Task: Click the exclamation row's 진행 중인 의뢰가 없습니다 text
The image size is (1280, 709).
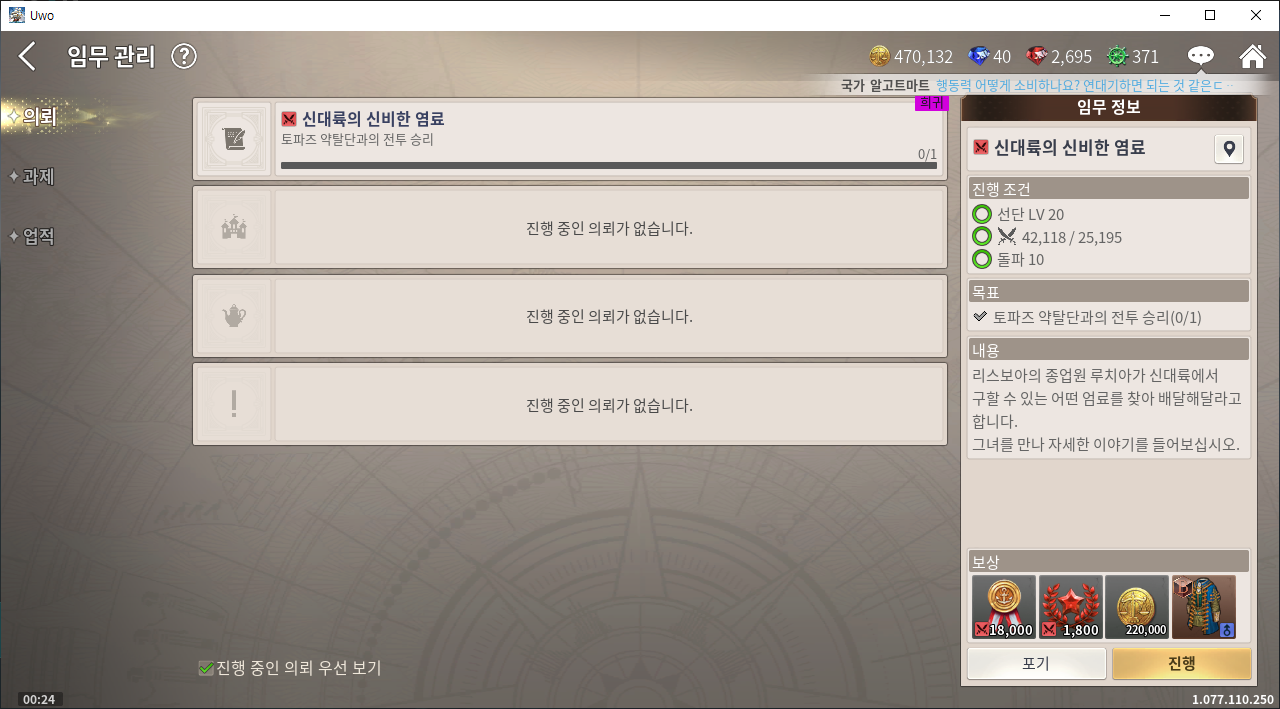Action: pyautogui.click(x=609, y=405)
